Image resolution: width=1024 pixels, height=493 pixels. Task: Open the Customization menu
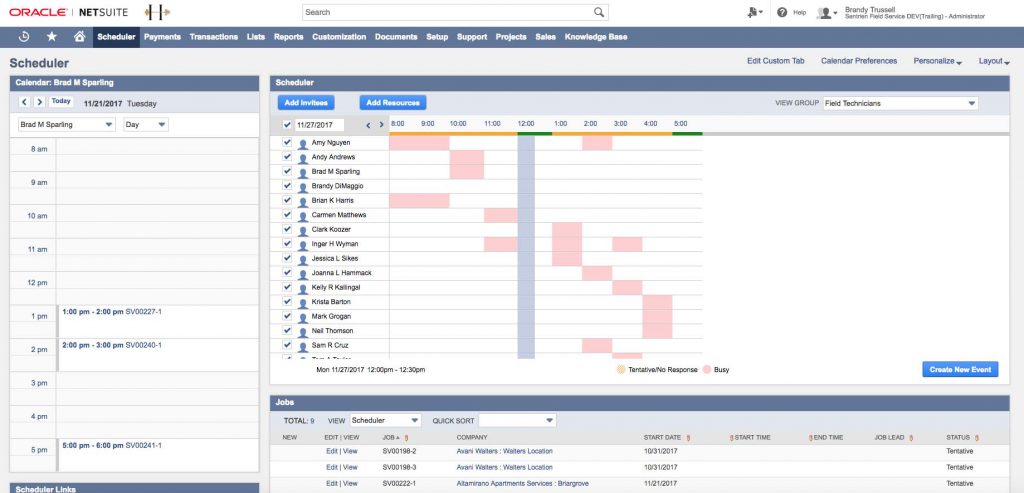[x=339, y=37]
